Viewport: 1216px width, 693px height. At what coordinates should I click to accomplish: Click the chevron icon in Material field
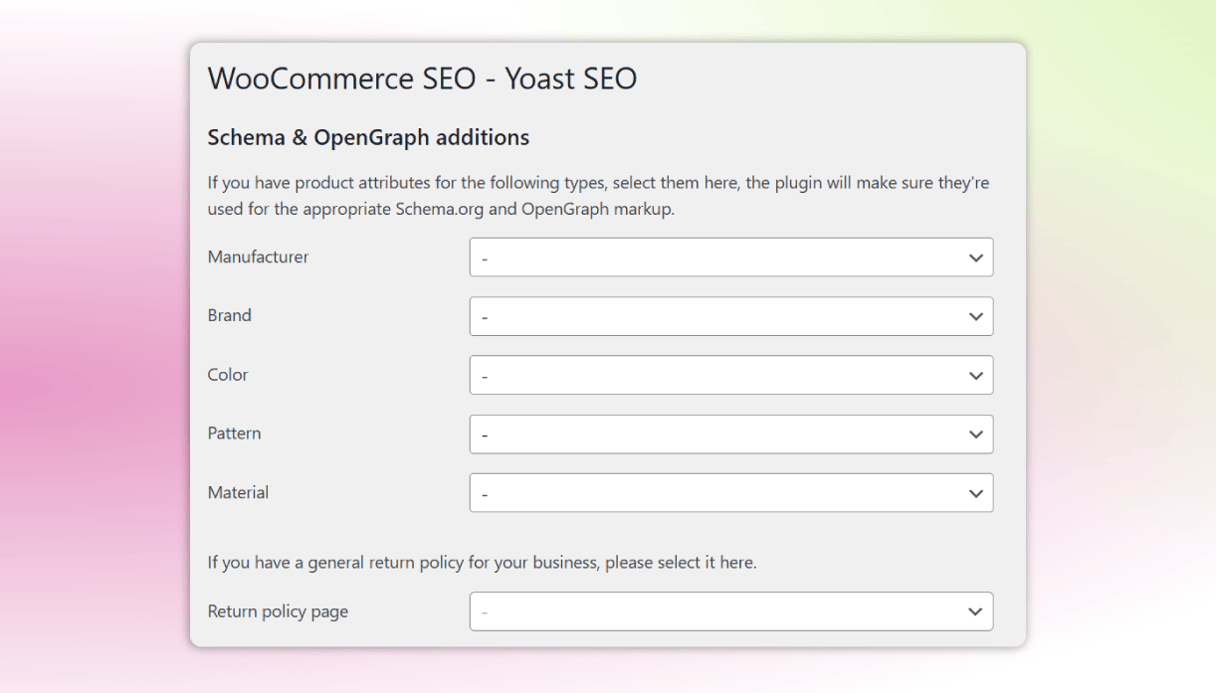point(976,494)
